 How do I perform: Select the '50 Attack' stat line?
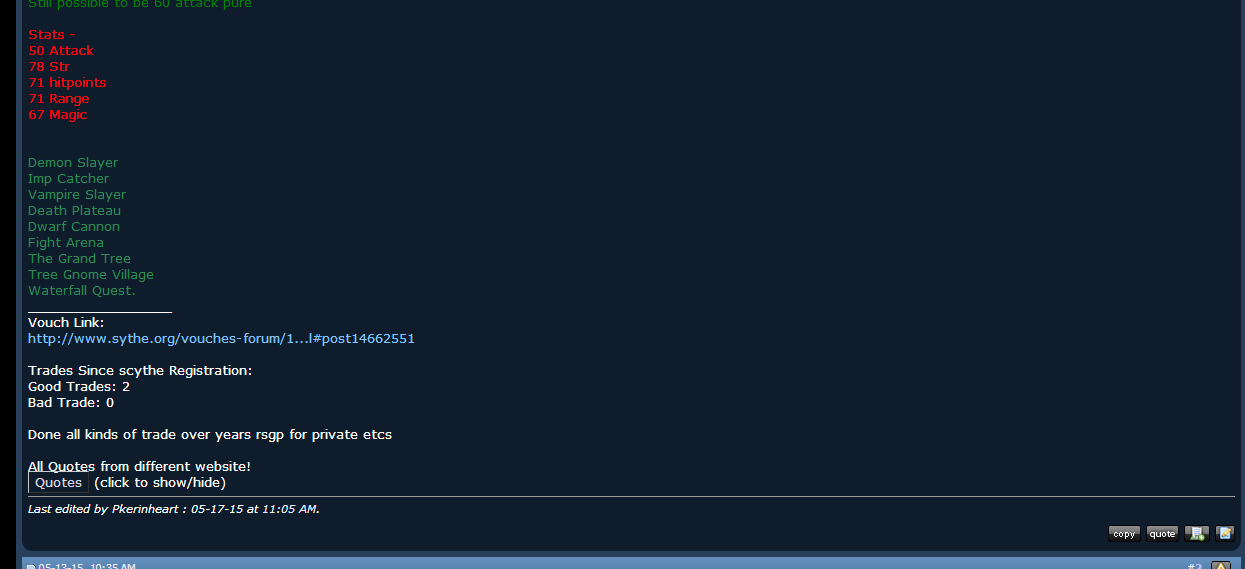(x=61, y=51)
